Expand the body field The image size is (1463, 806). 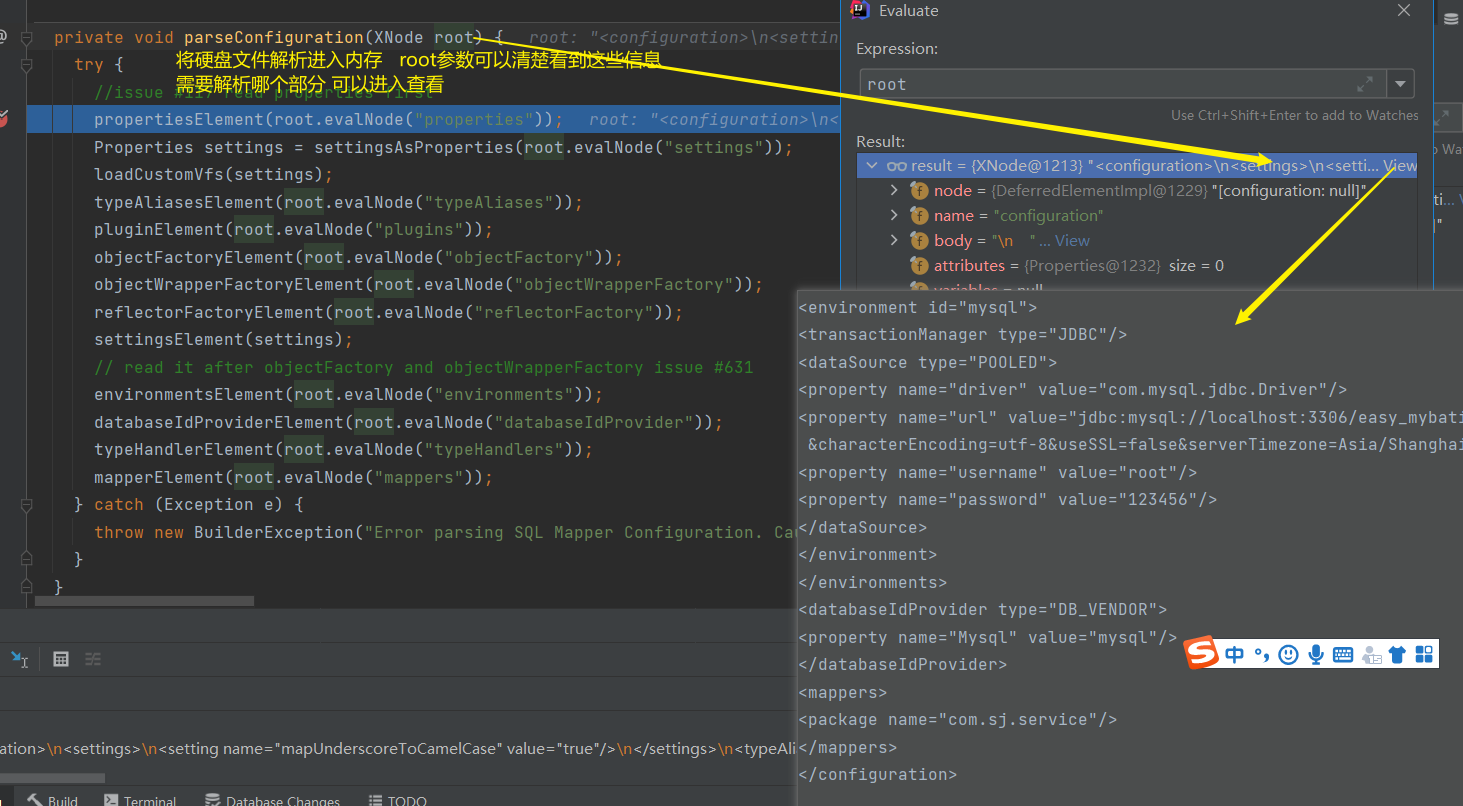[x=894, y=240]
